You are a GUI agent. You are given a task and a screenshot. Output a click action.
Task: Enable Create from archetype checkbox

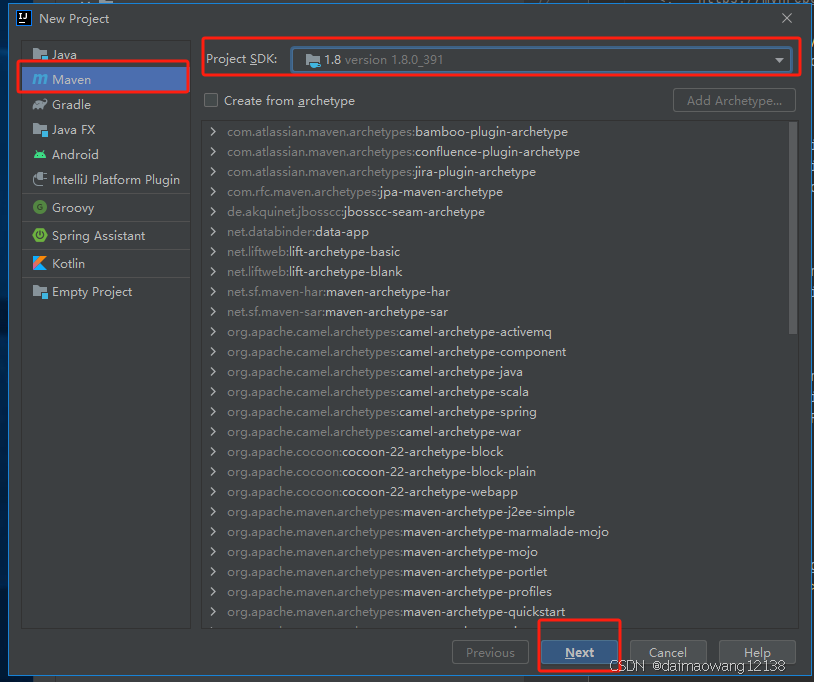(211, 100)
